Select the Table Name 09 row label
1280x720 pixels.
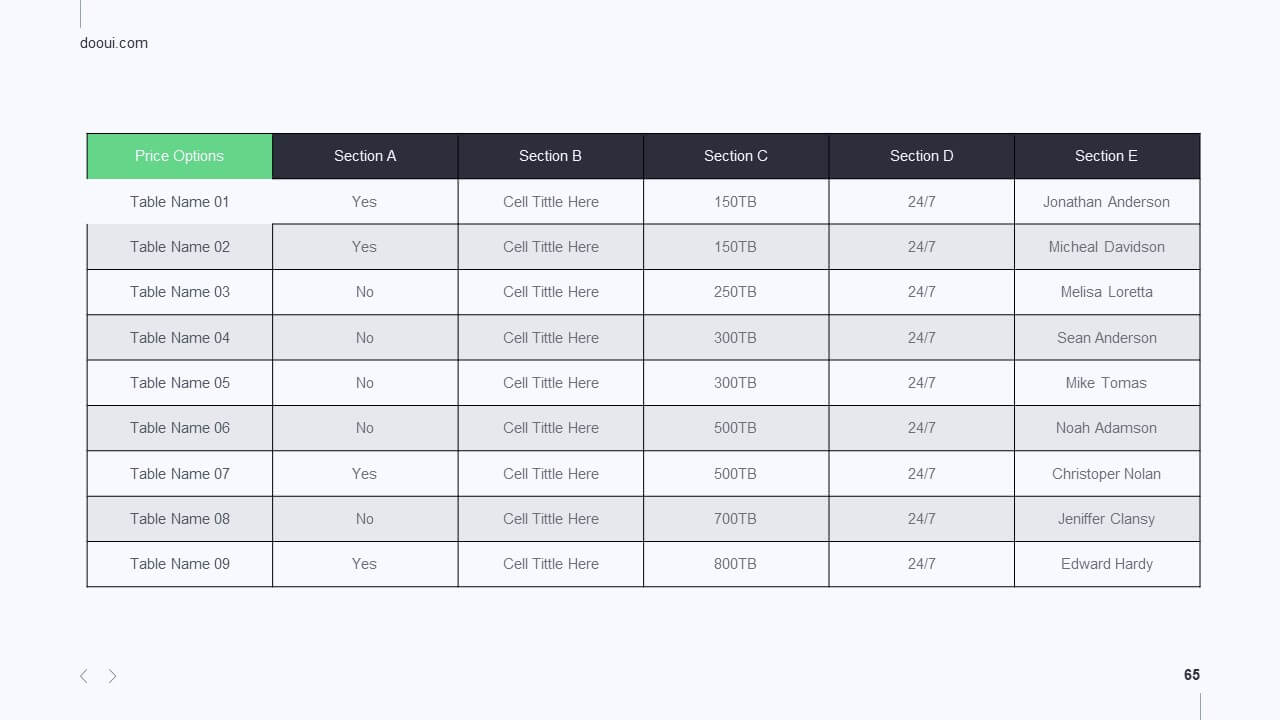180,564
